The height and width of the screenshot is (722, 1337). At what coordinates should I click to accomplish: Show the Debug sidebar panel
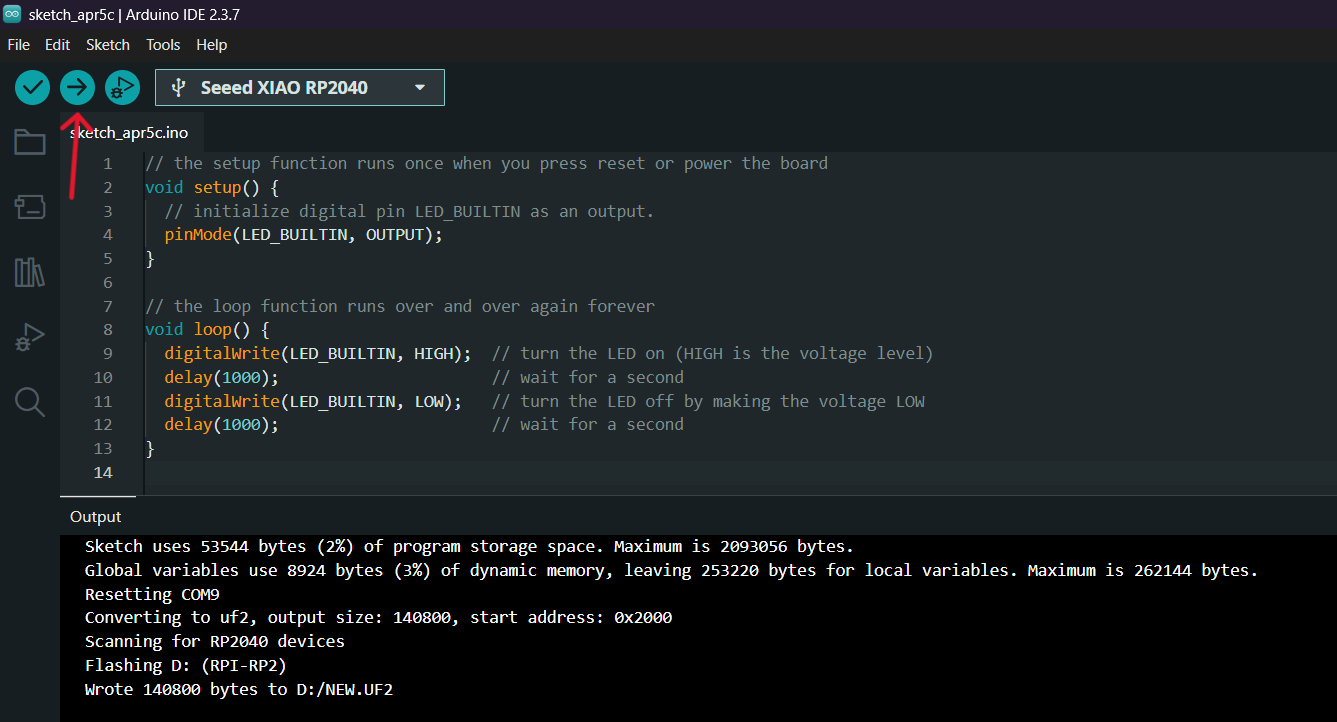click(x=30, y=337)
